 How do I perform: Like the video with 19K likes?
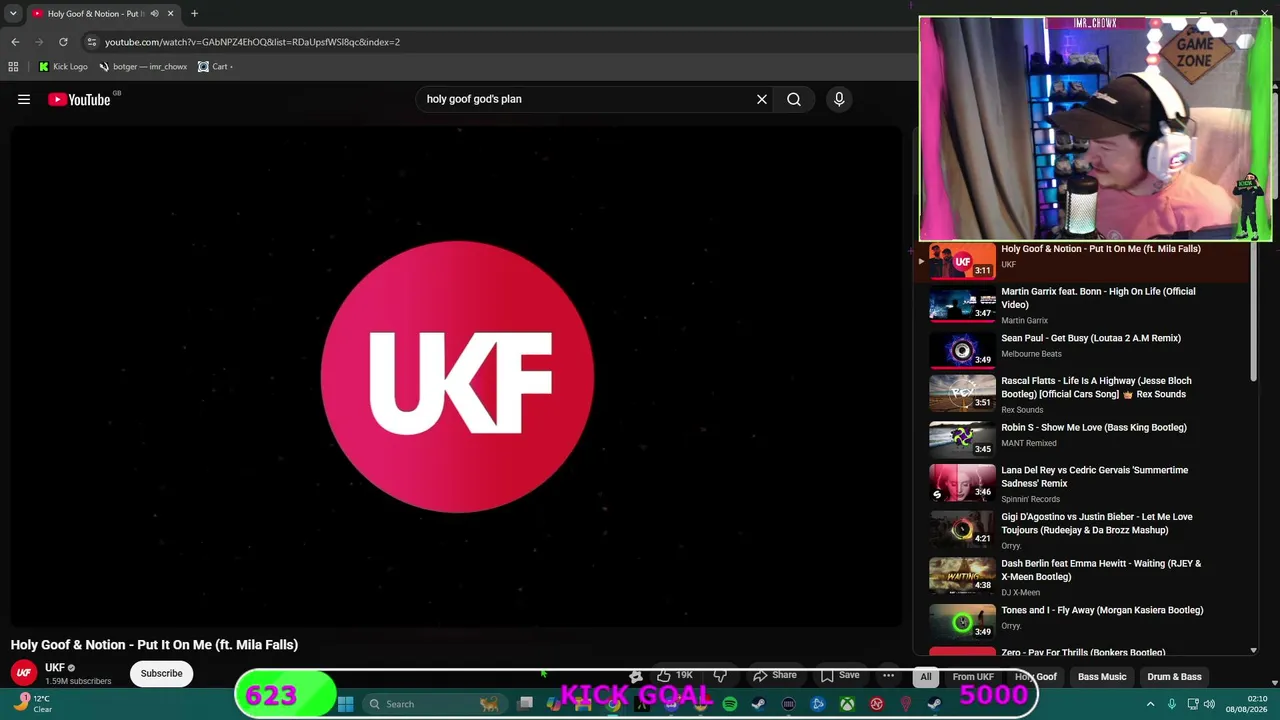[675, 675]
